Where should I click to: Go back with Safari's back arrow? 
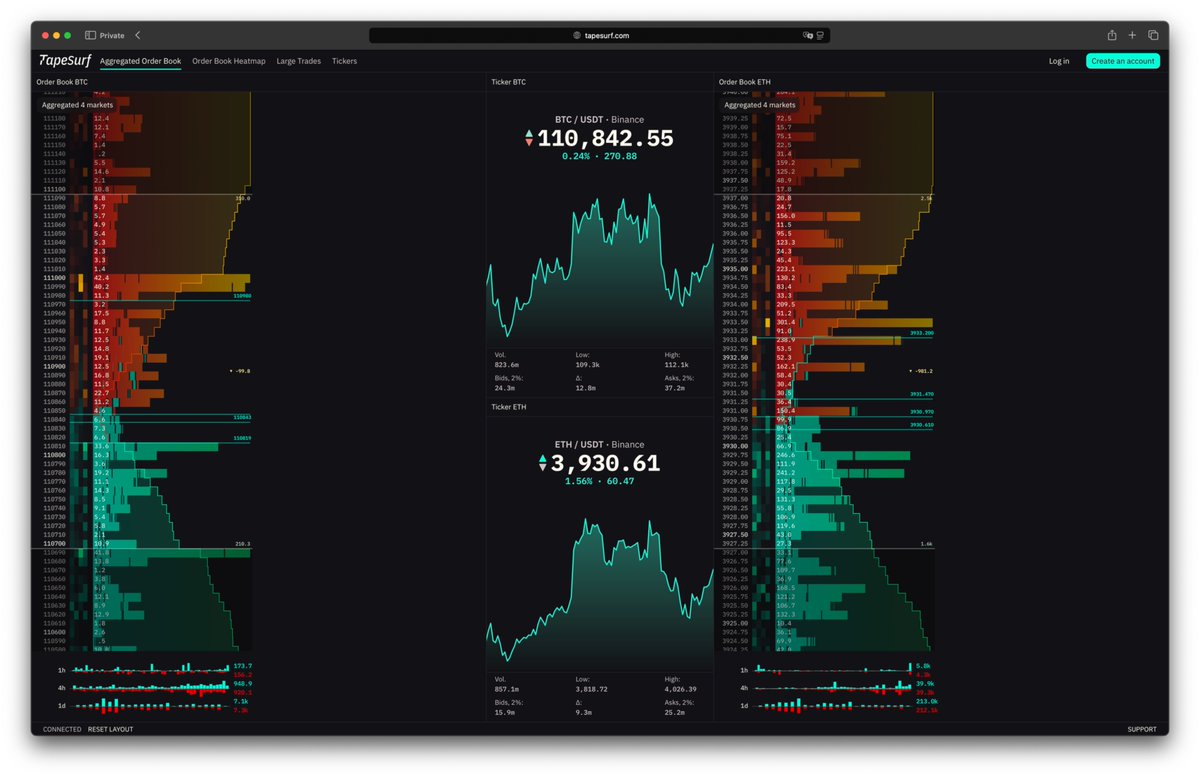(x=138, y=35)
